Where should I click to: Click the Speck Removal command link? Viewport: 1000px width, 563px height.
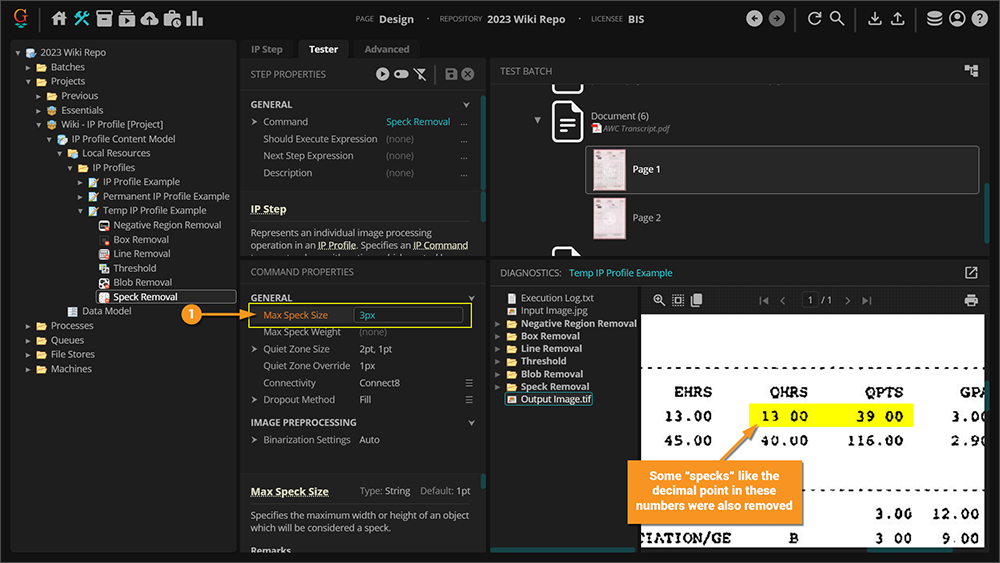click(x=418, y=122)
